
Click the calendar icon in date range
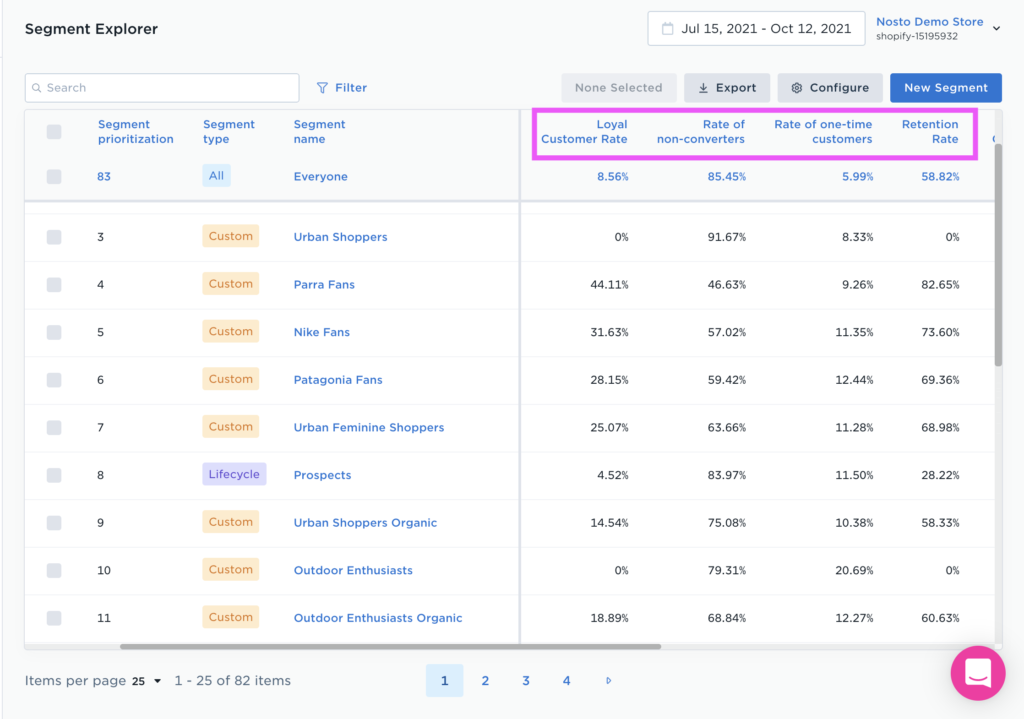tap(667, 29)
